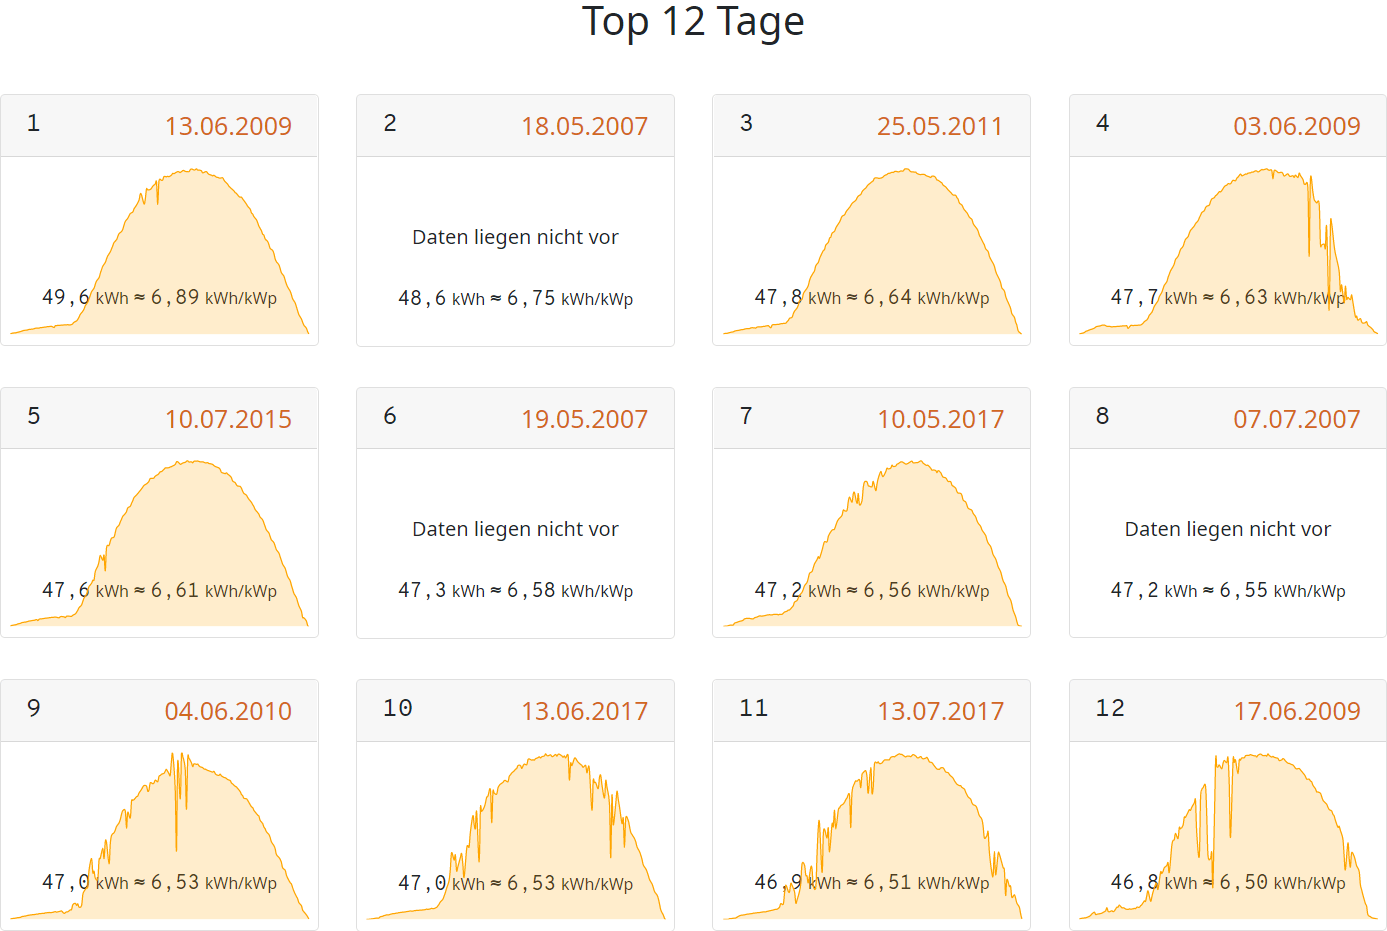Screen dimensions: 1387x931
Task: Click the 17.06.2009 date link
Action: point(1296,711)
